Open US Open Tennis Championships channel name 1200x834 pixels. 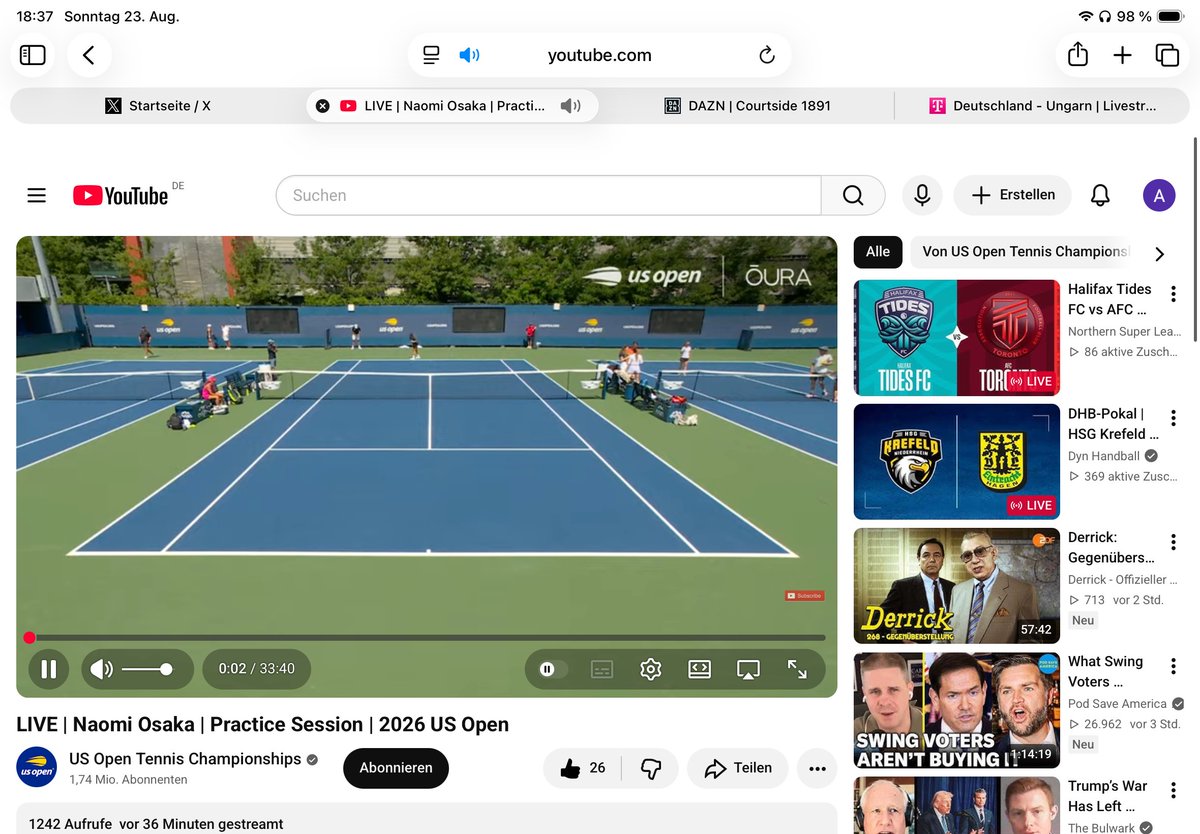(x=185, y=759)
